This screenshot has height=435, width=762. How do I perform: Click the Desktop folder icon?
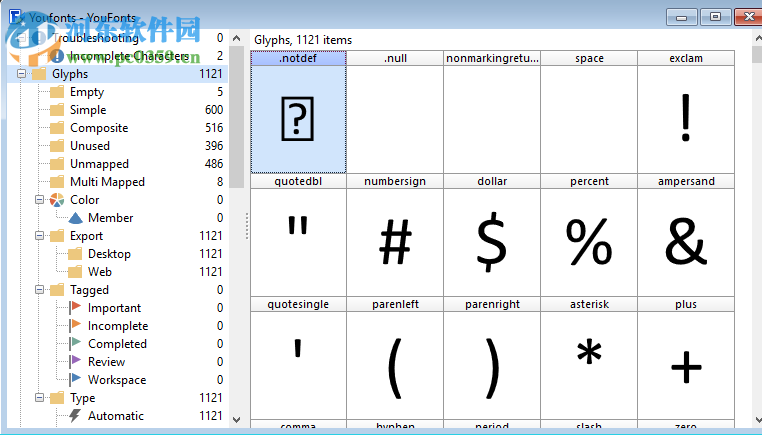(x=75, y=254)
